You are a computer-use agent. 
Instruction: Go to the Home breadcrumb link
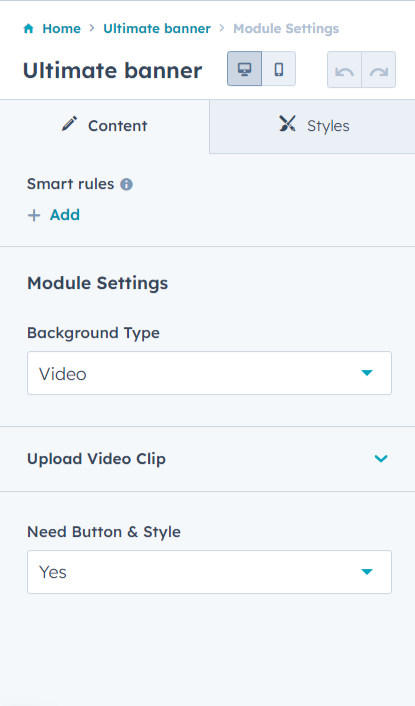[x=61, y=29]
